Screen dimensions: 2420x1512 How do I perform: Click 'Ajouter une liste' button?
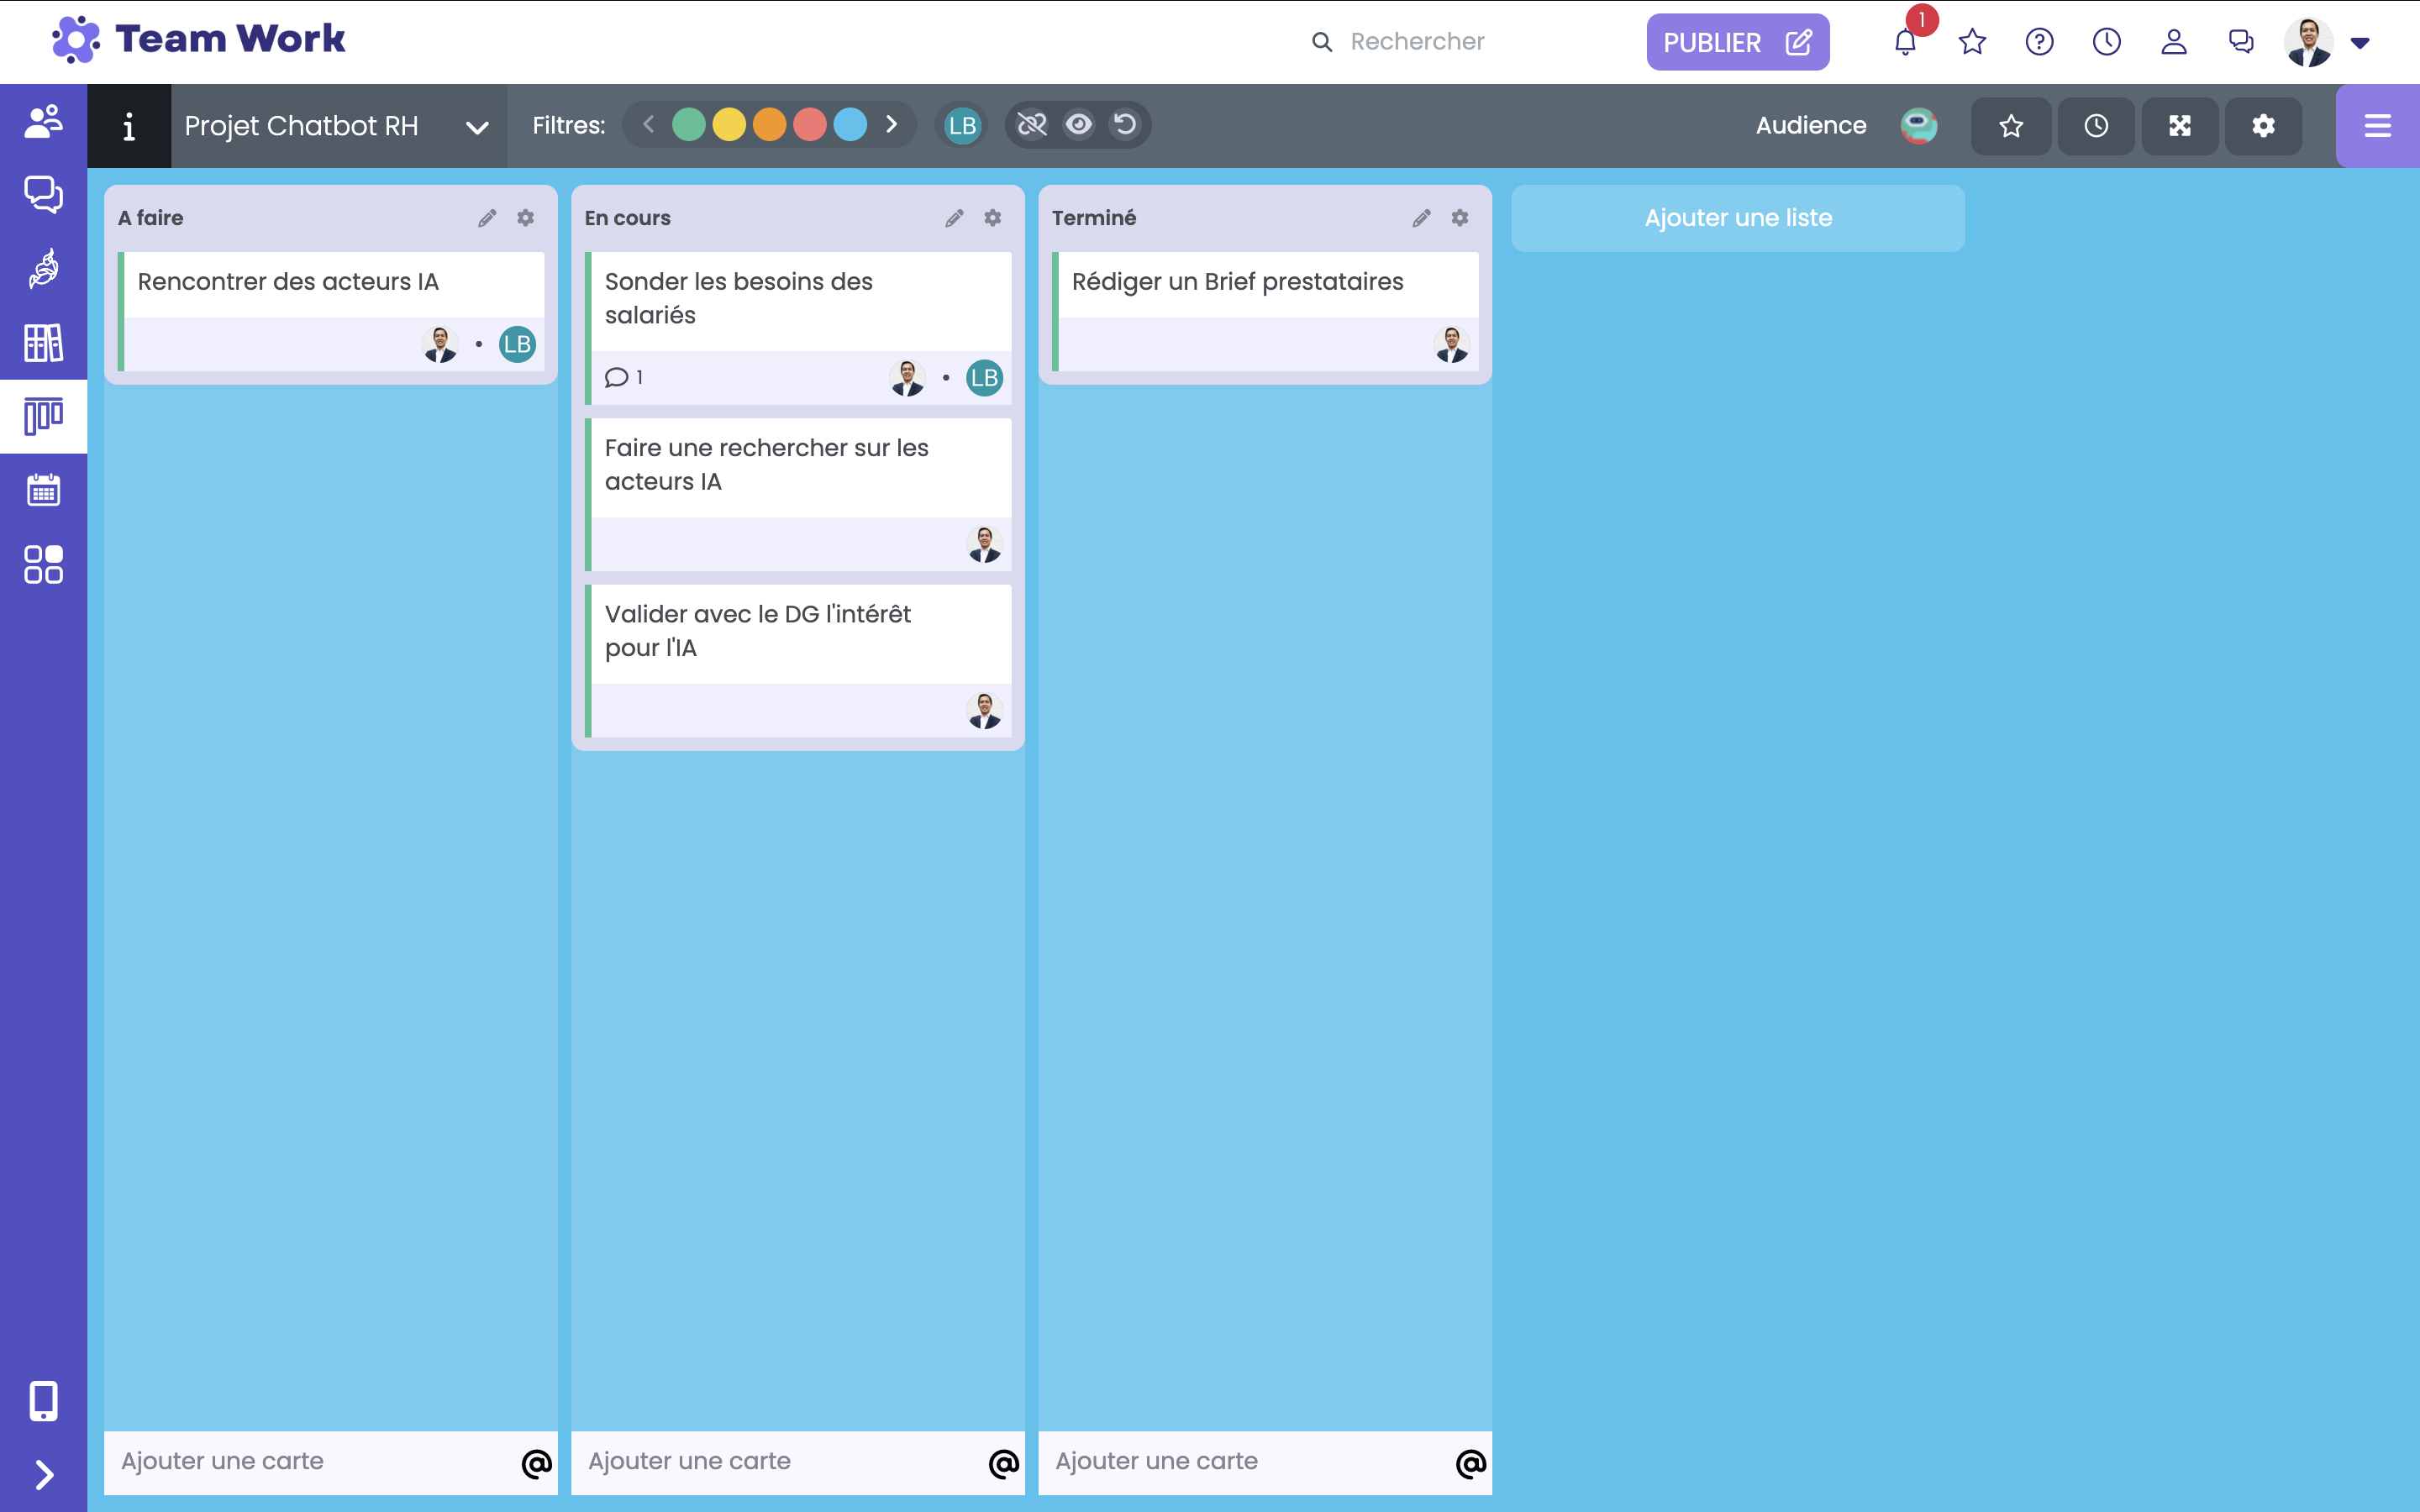coord(1737,218)
